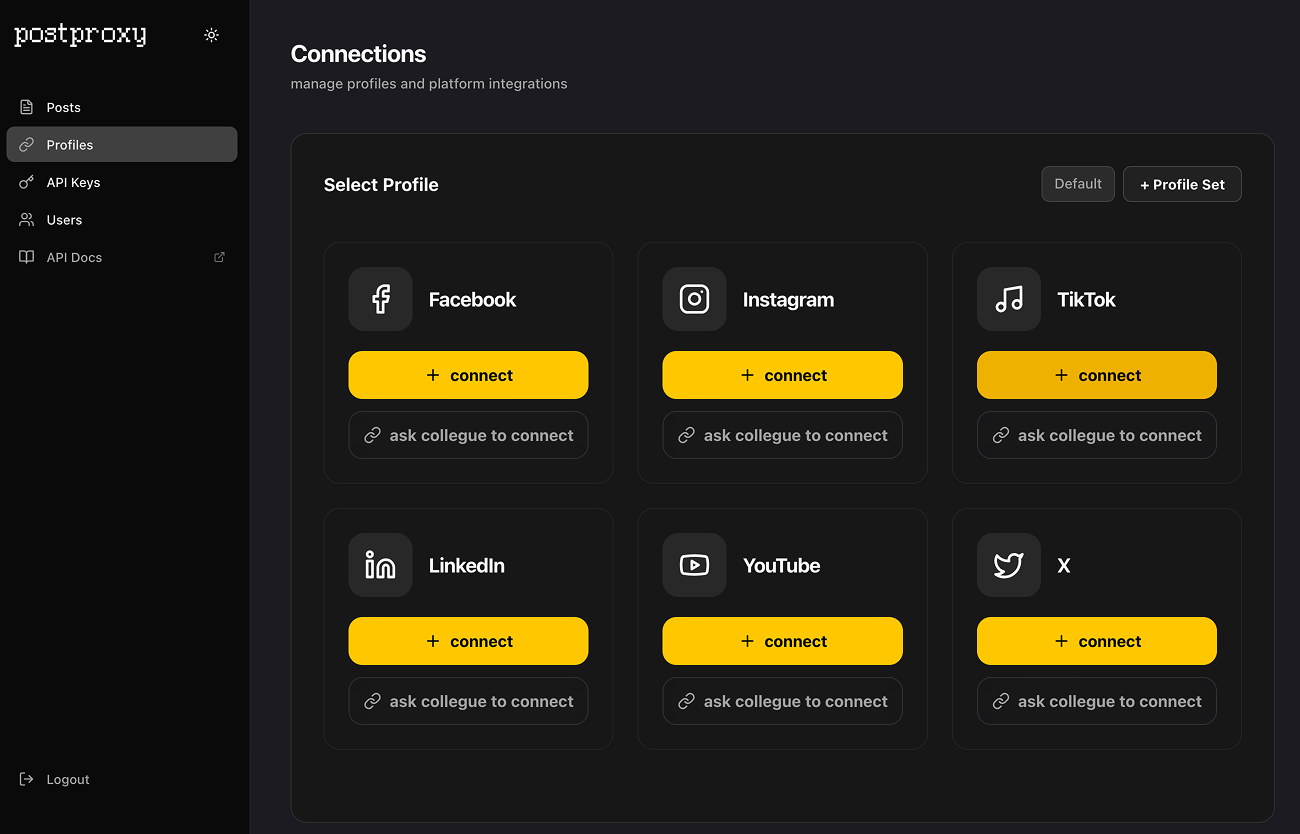The width and height of the screenshot is (1300, 834).
Task: Ask a colleague to connect TikTok
Action: coord(1096,435)
